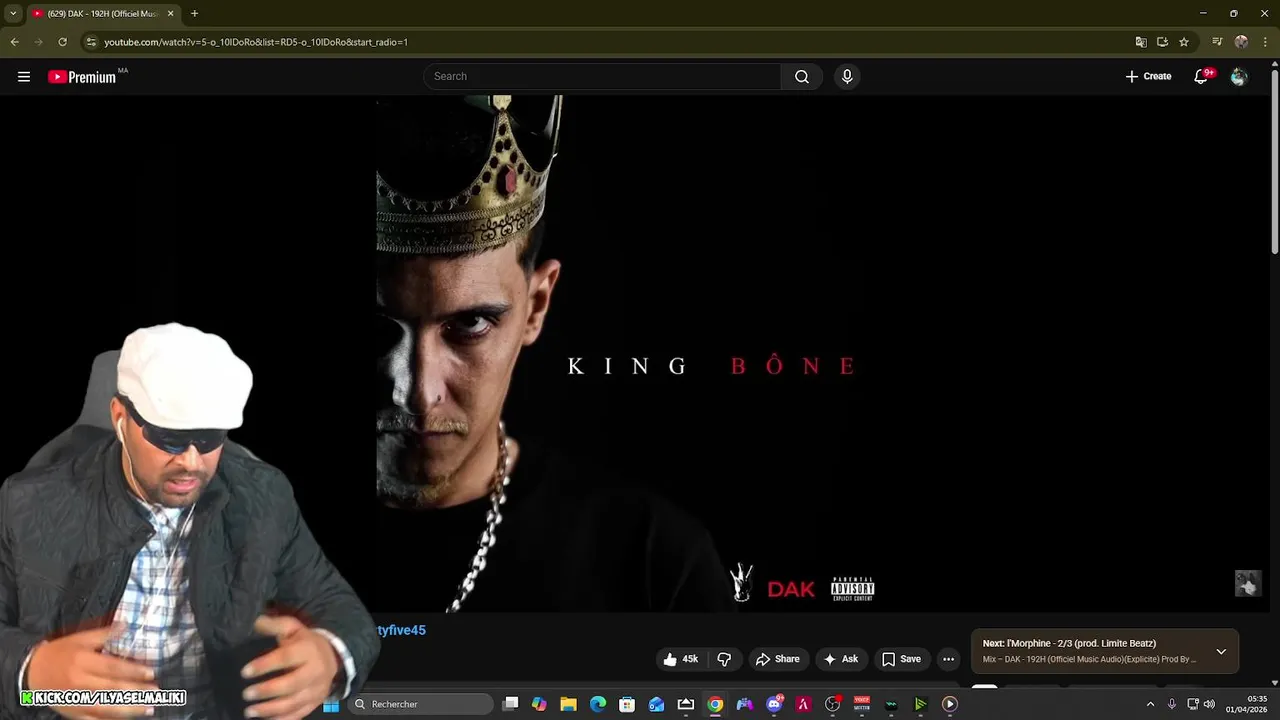The height and width of the screenshot is (720, 1280).
Task: Click the YouTube search input field
Action: click(x=603, y=76)
